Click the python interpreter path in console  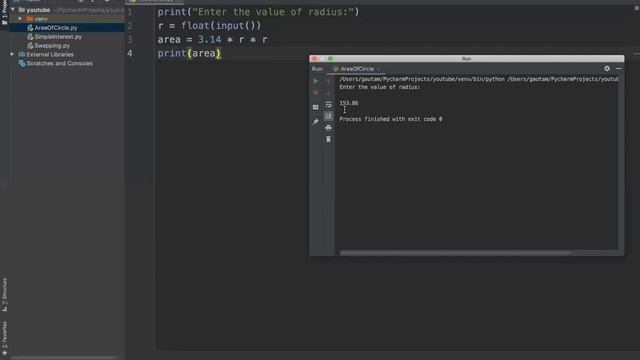pyautogui.click(x=422, y=79)
